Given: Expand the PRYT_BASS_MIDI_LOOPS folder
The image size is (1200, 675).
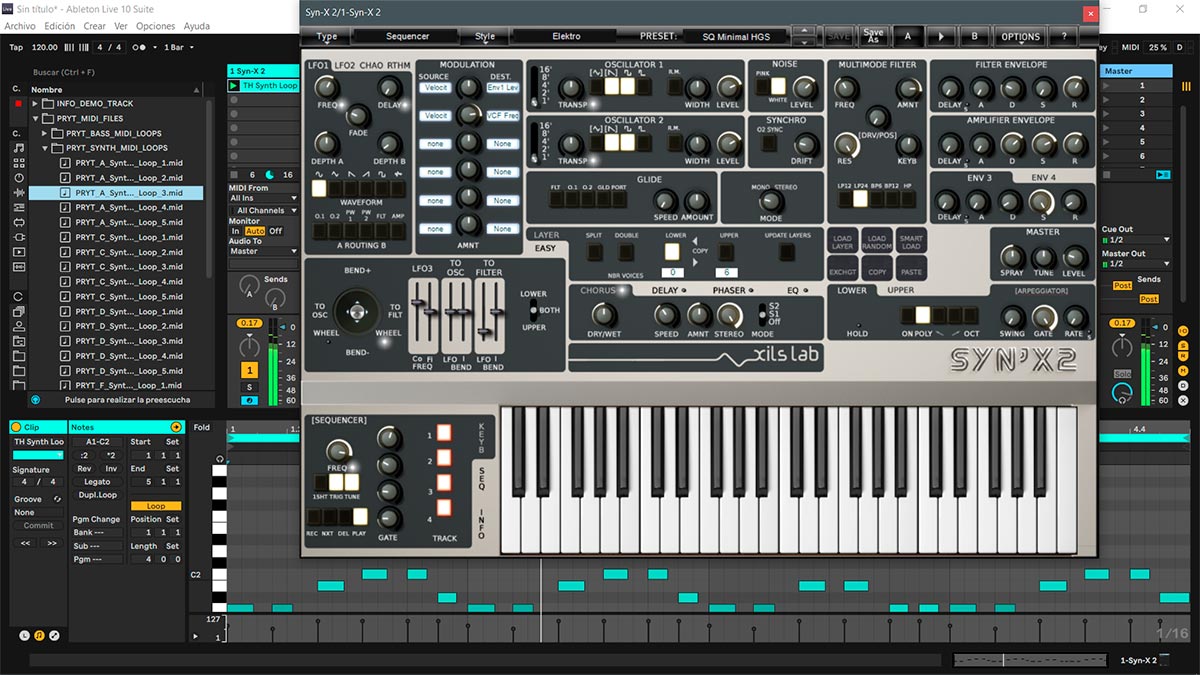Looking at the screenshot, I should pos(46,133).
